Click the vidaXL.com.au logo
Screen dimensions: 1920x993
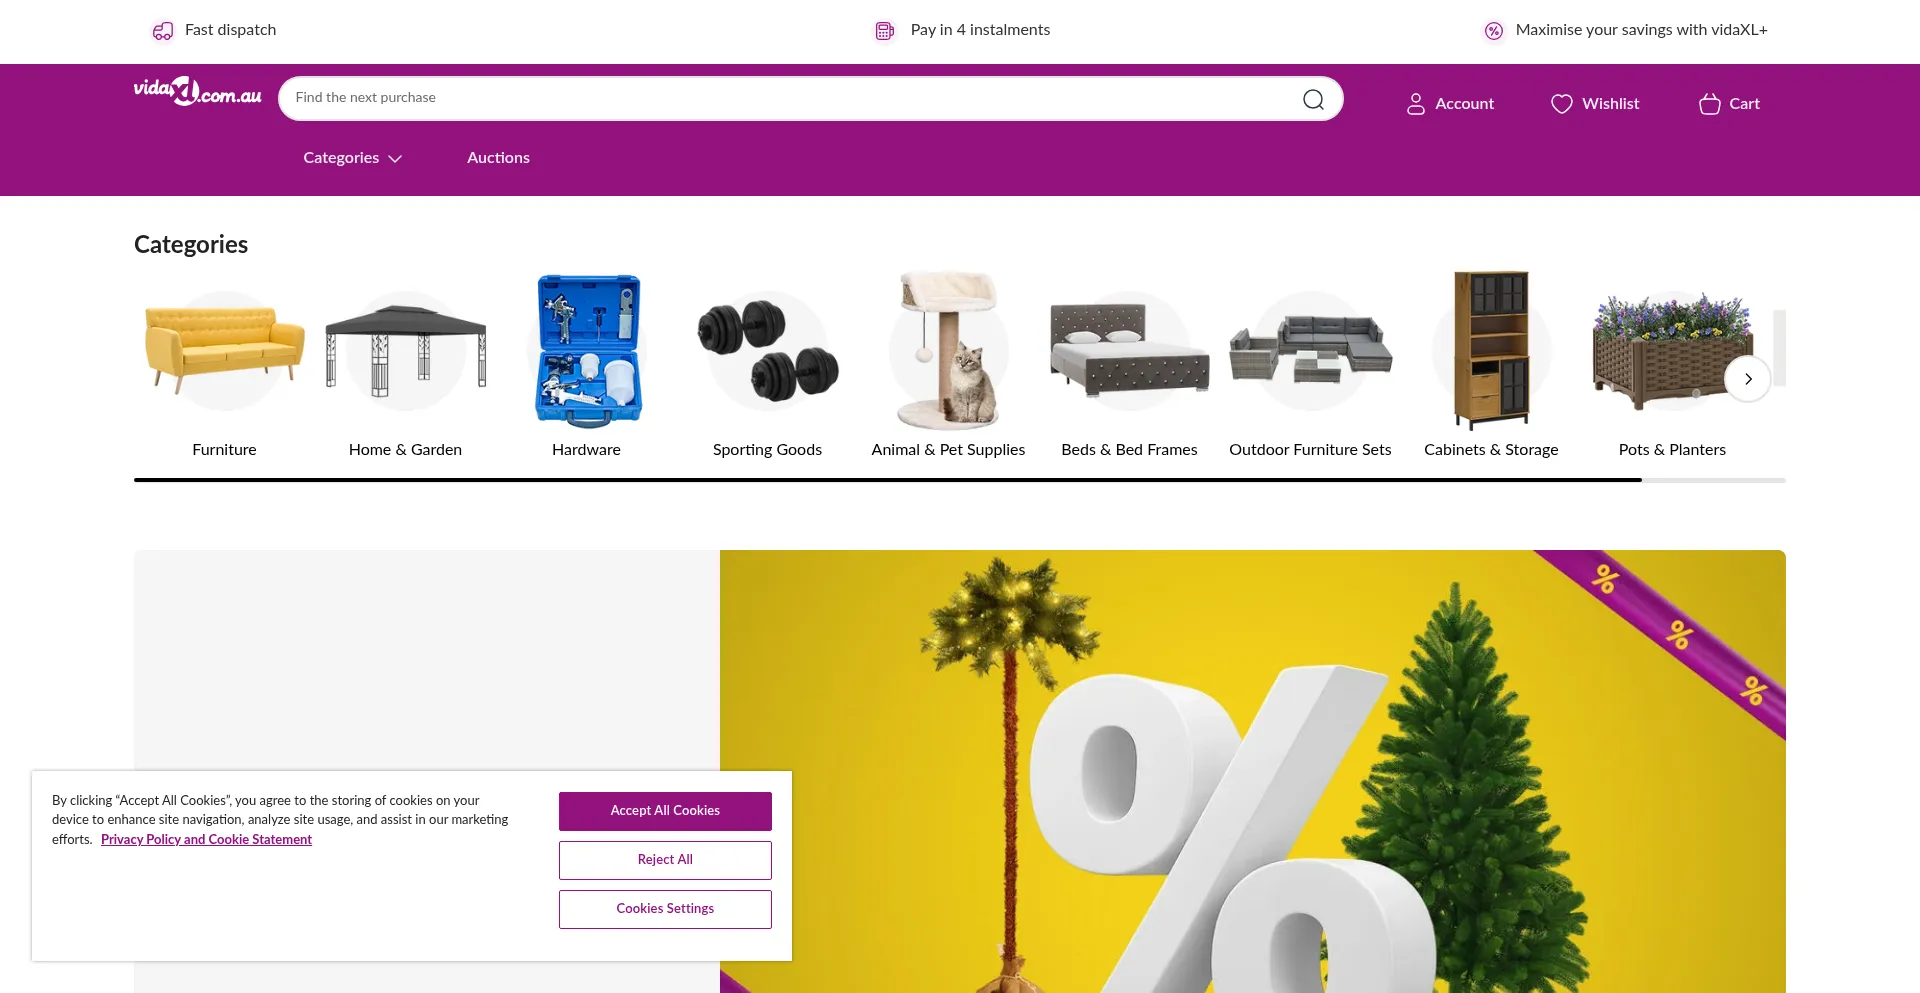pos(198,92)
